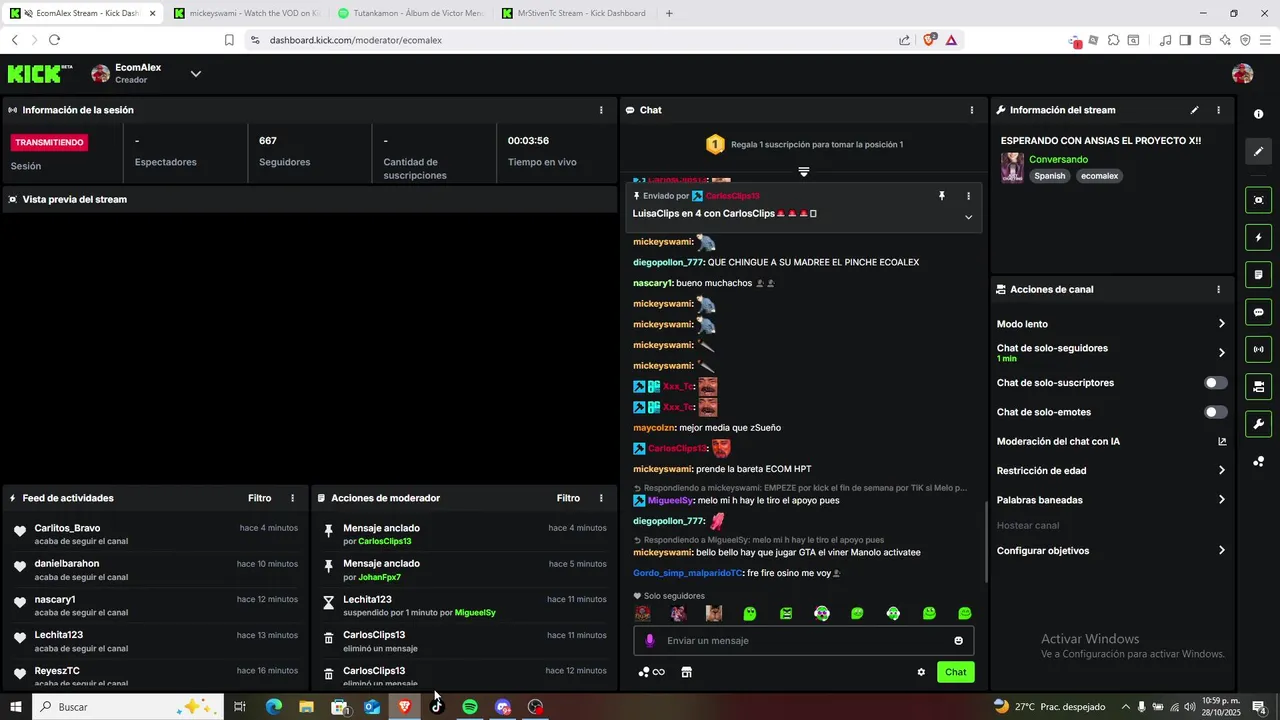Click CarlosClips13 in Mensaje anclado entry
The width and height of the screenshot is (1280, 720).
(385, 541)
